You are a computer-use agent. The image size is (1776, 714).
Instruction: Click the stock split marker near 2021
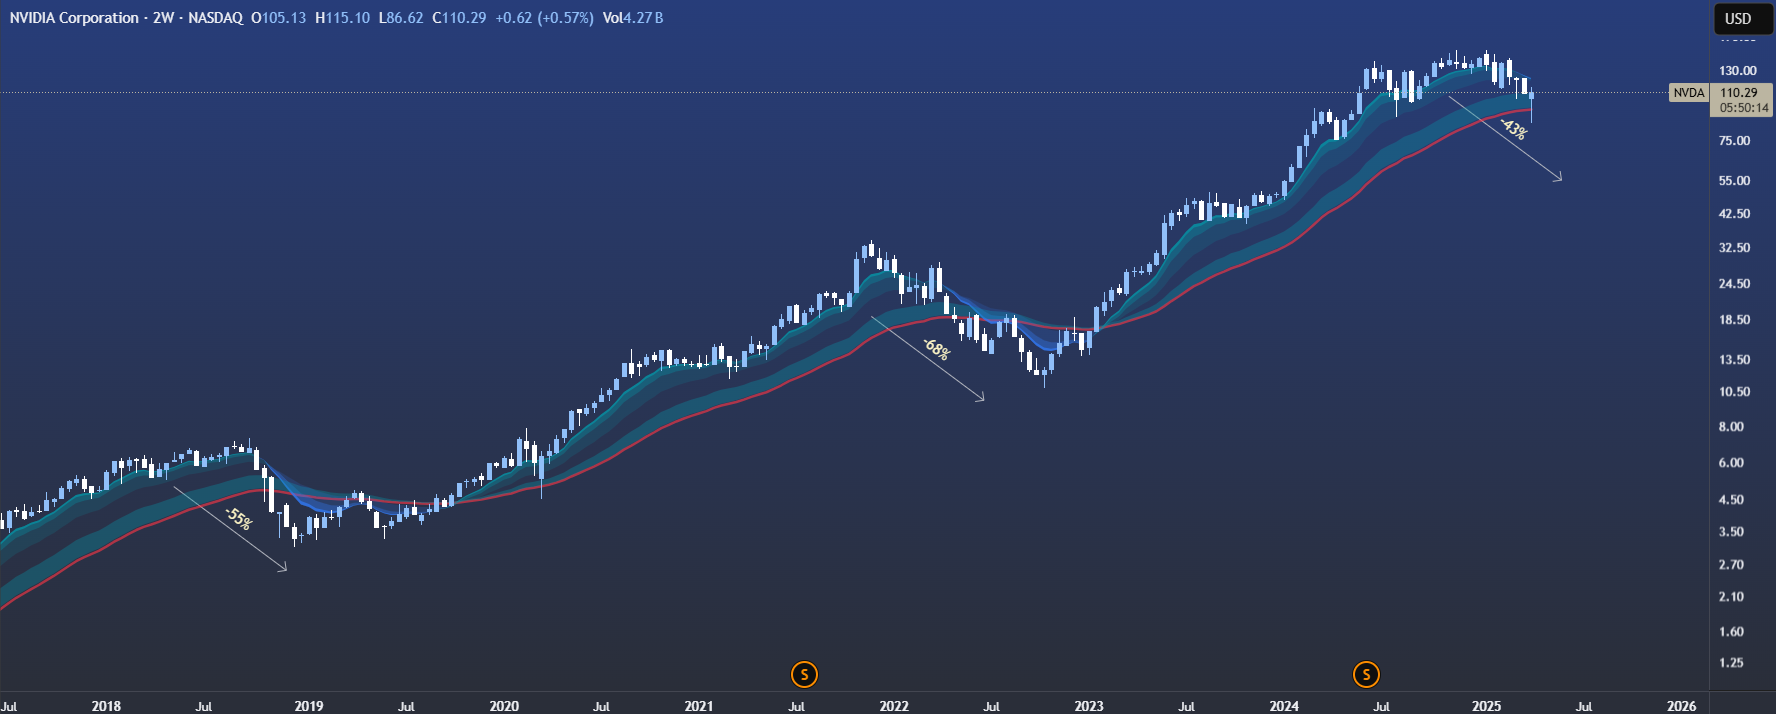point(804,674)
